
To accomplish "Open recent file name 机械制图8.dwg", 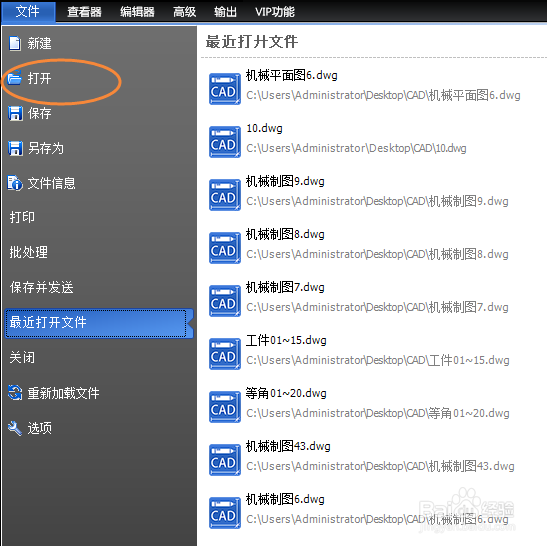I will [285, 234].
